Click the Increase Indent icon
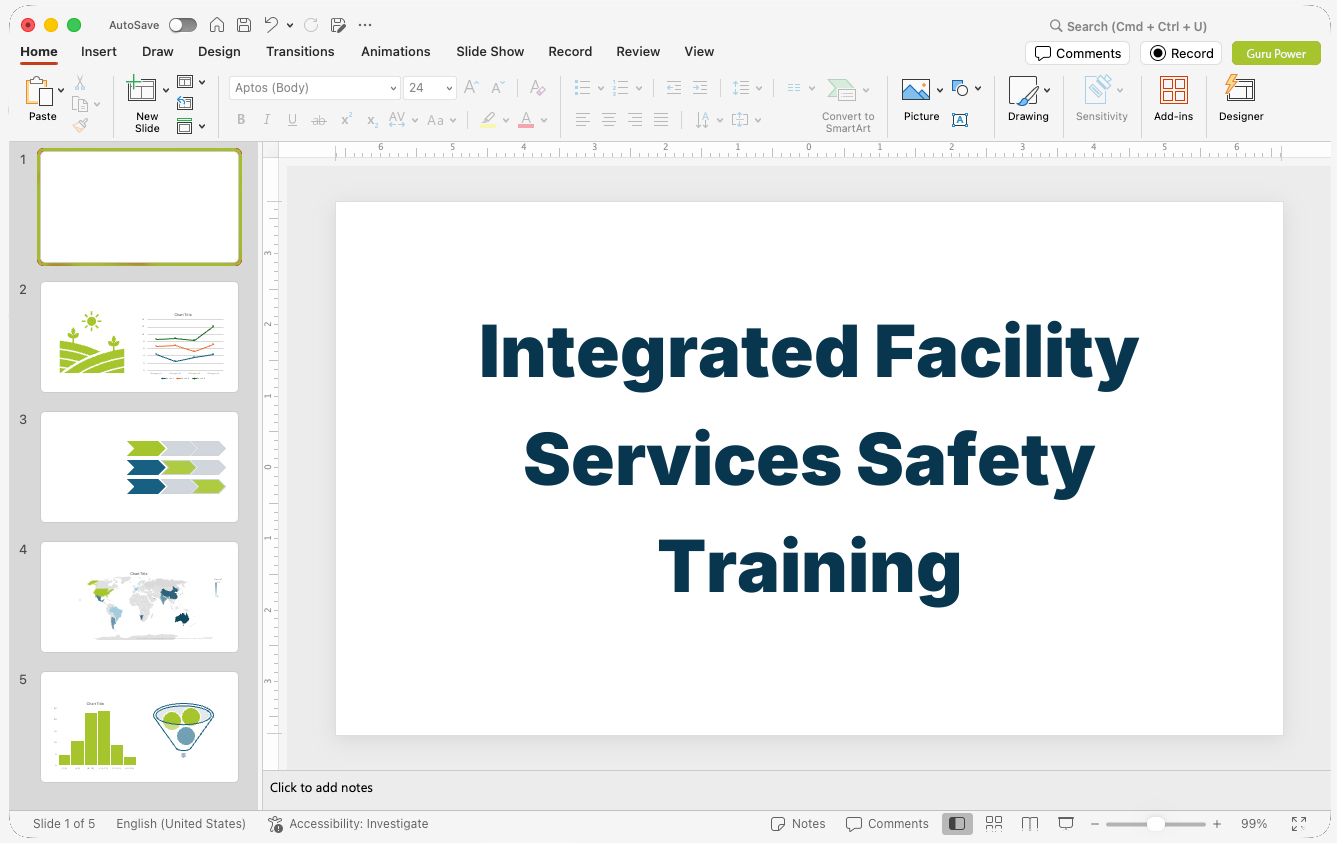Image resolution: width=1337 pixels, height=843 pixels. pyautogui.click(x=700, y=88)
